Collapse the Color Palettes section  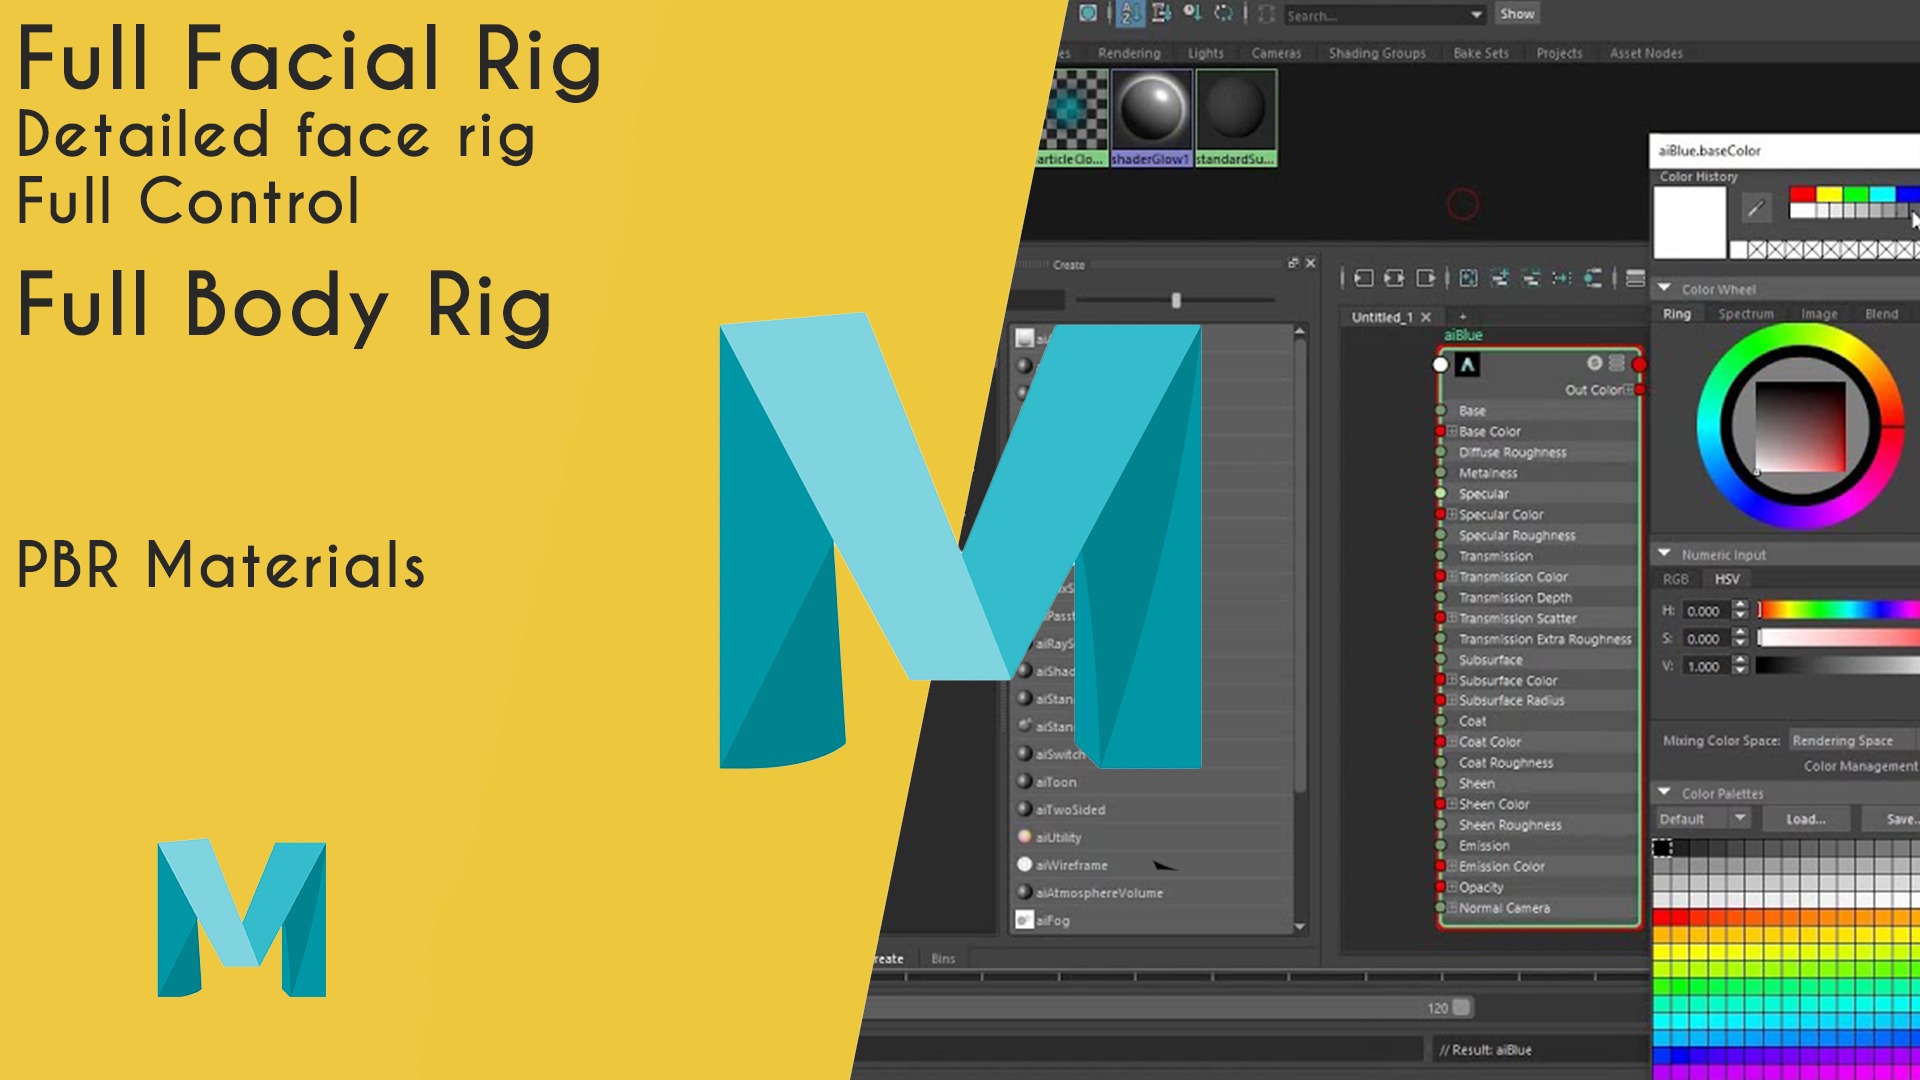[1665, 792]
